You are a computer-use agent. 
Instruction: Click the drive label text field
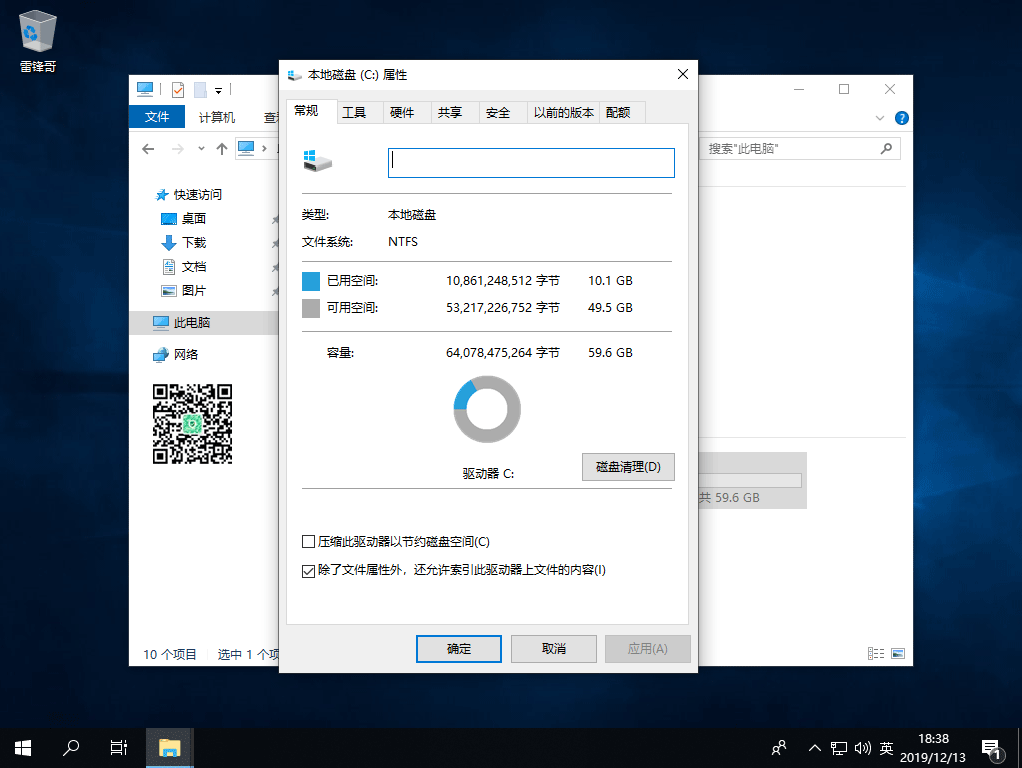coord(530,163)
